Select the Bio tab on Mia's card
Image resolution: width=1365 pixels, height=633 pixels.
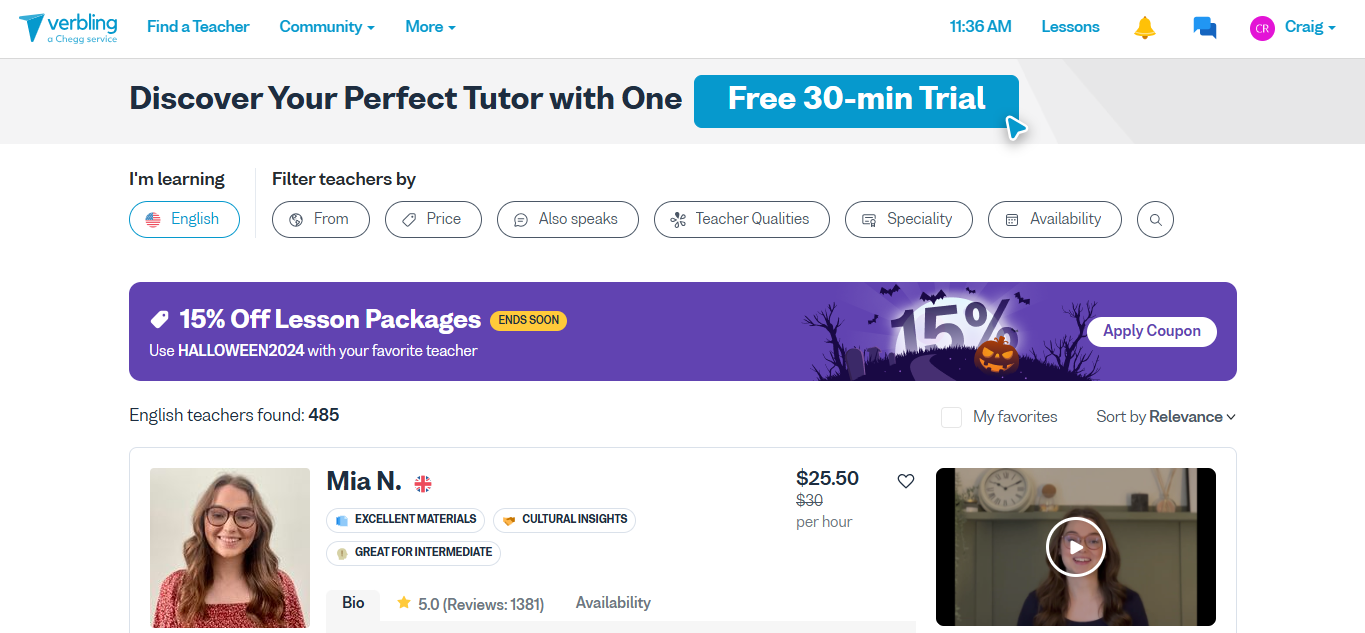[x=353, y=602]
